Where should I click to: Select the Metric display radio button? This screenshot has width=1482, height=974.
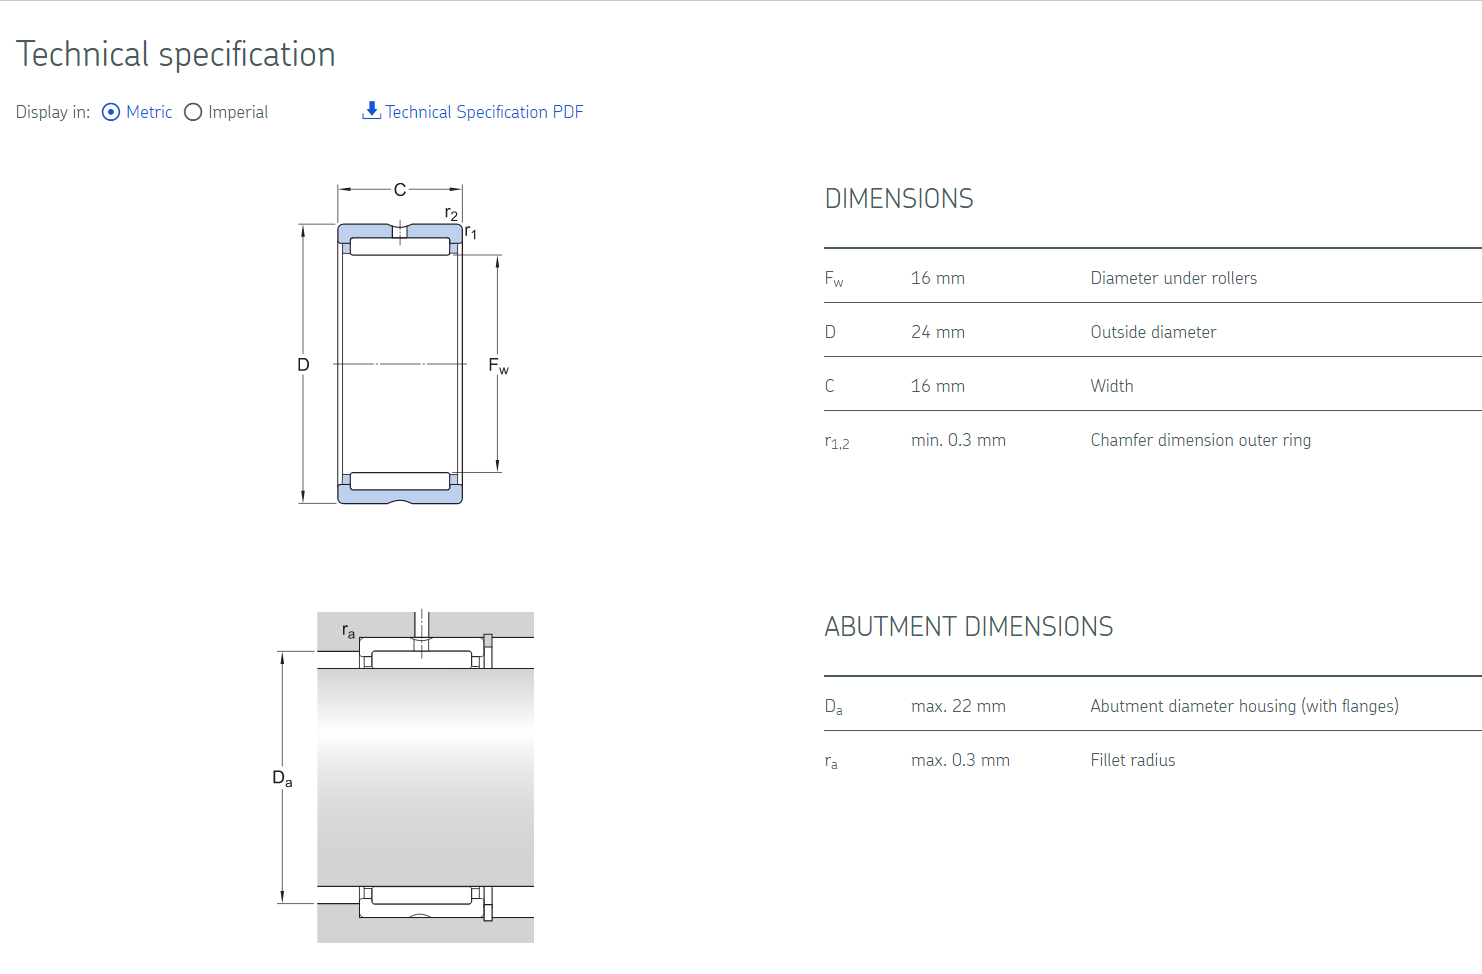click(x=111, y=112)
